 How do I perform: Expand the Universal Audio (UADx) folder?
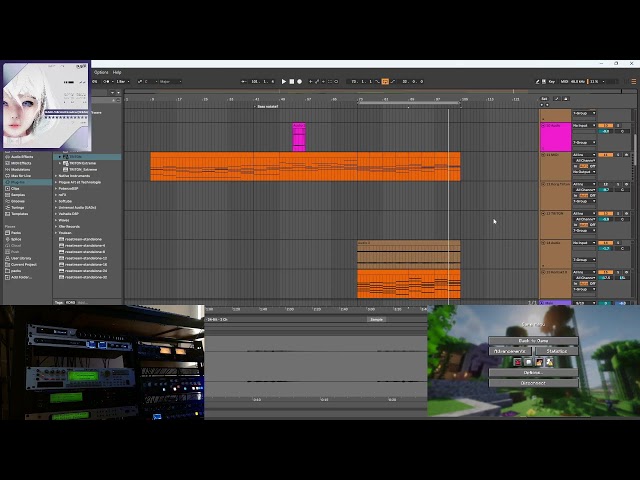click(56, 207)
